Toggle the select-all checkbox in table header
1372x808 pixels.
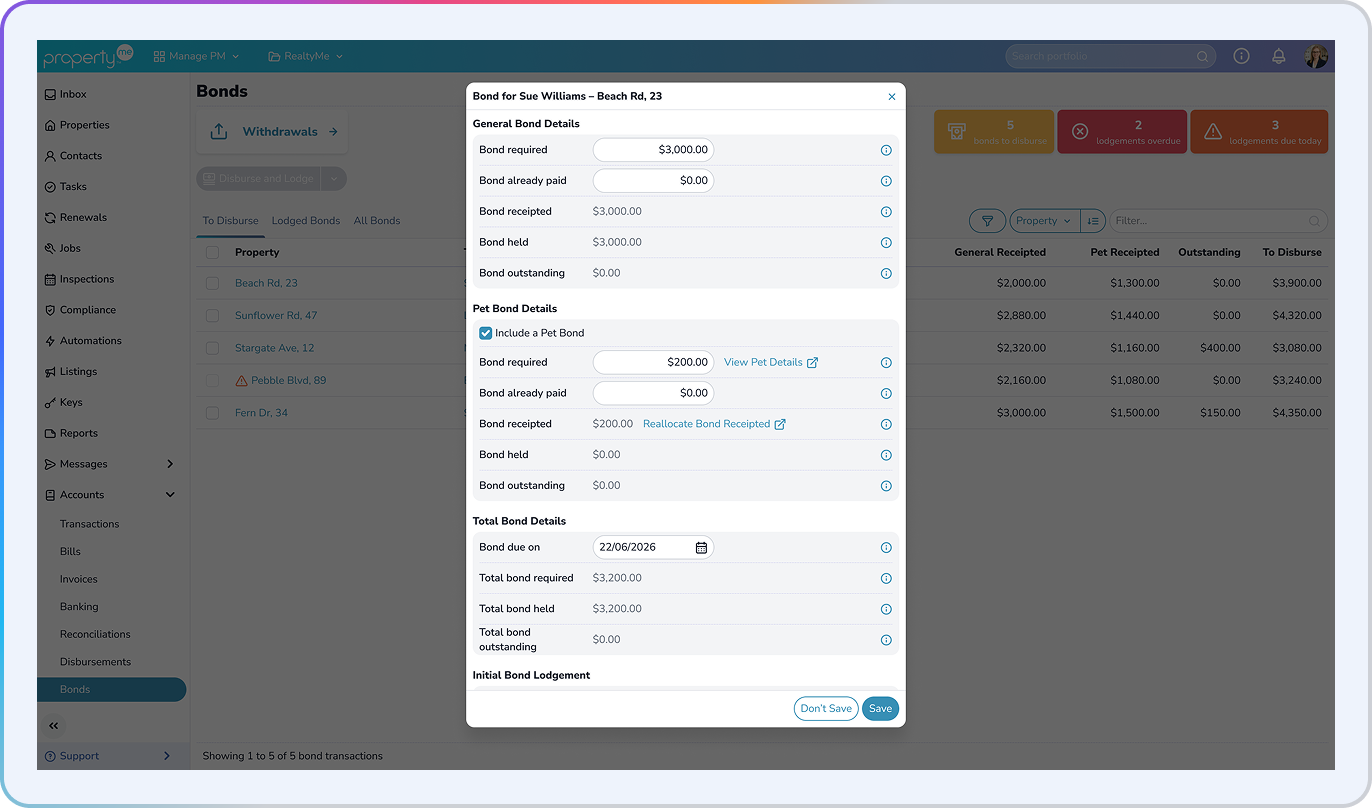[x=212, y=253]
